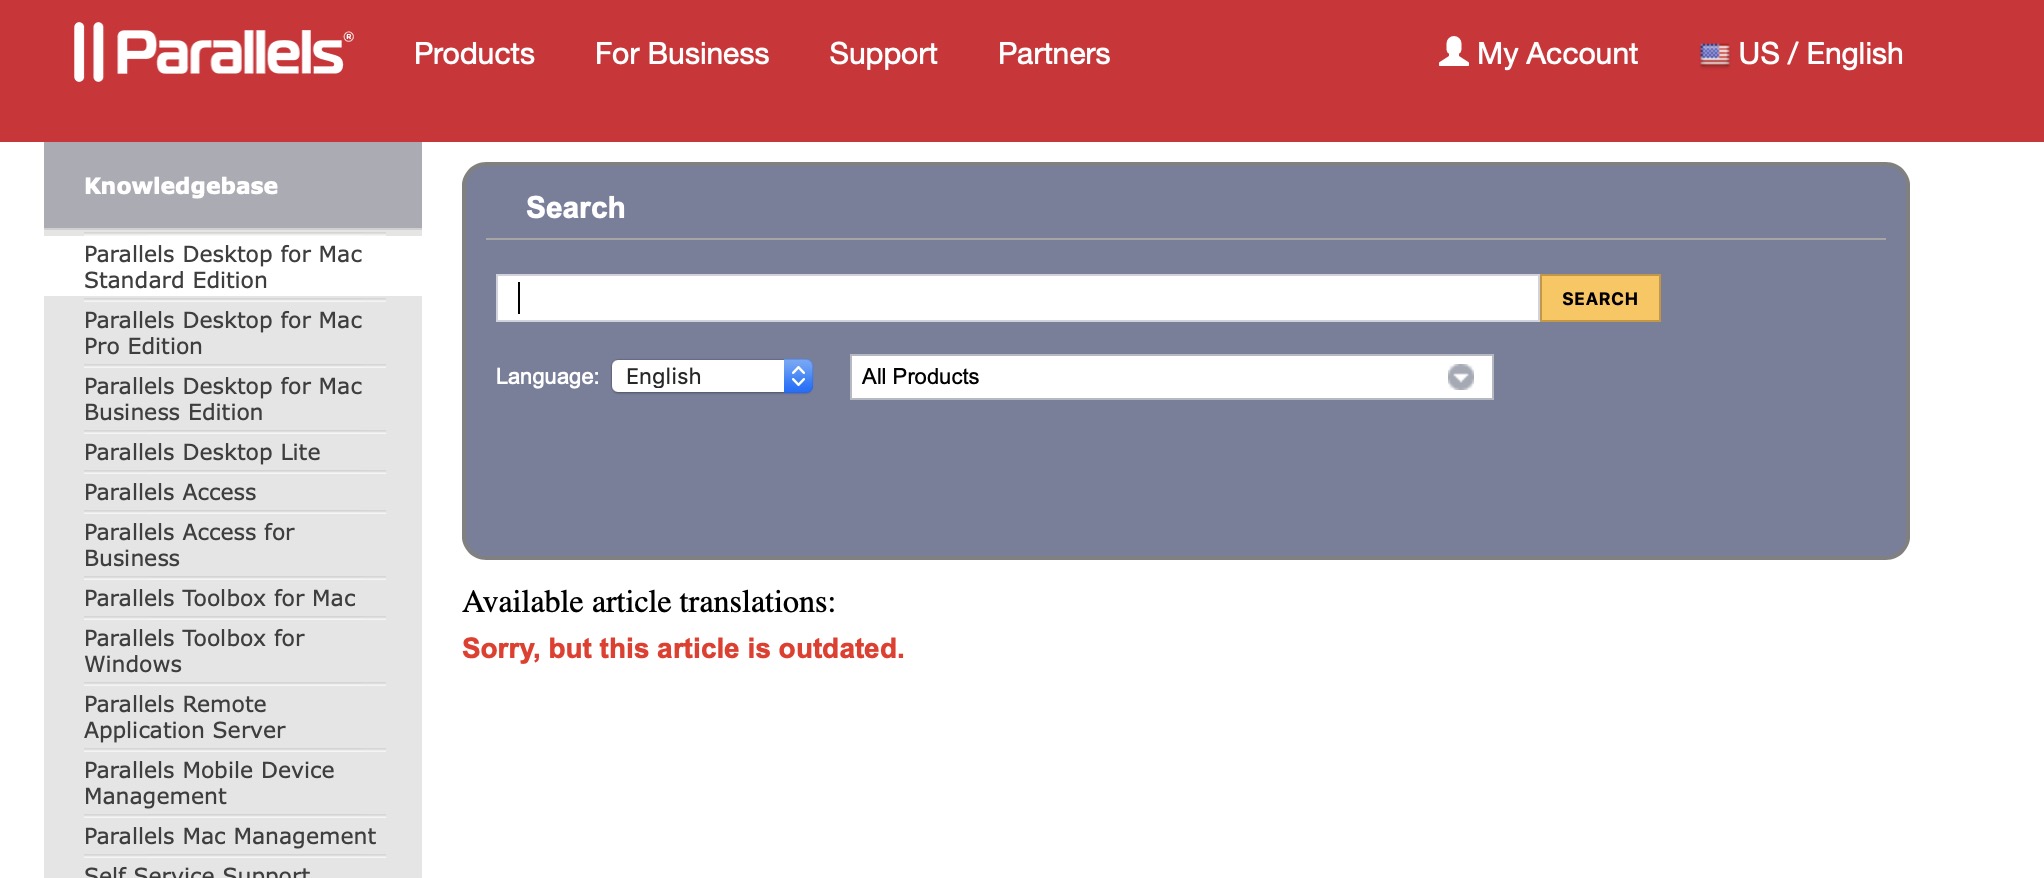Screen dimensions: 2044x878
Task: Click the US flag icon
Action: tap(1714, 54)
